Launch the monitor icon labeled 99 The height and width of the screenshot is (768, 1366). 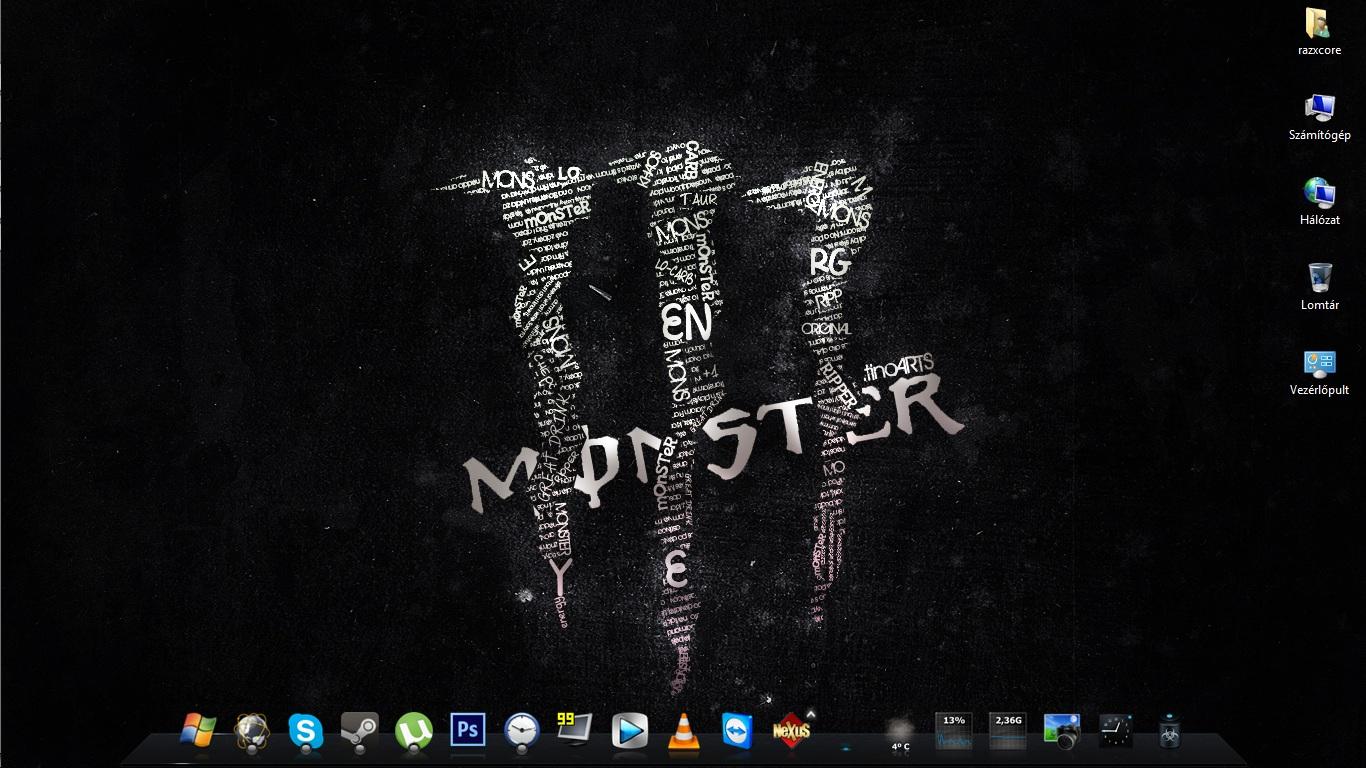tap(575, 730)
